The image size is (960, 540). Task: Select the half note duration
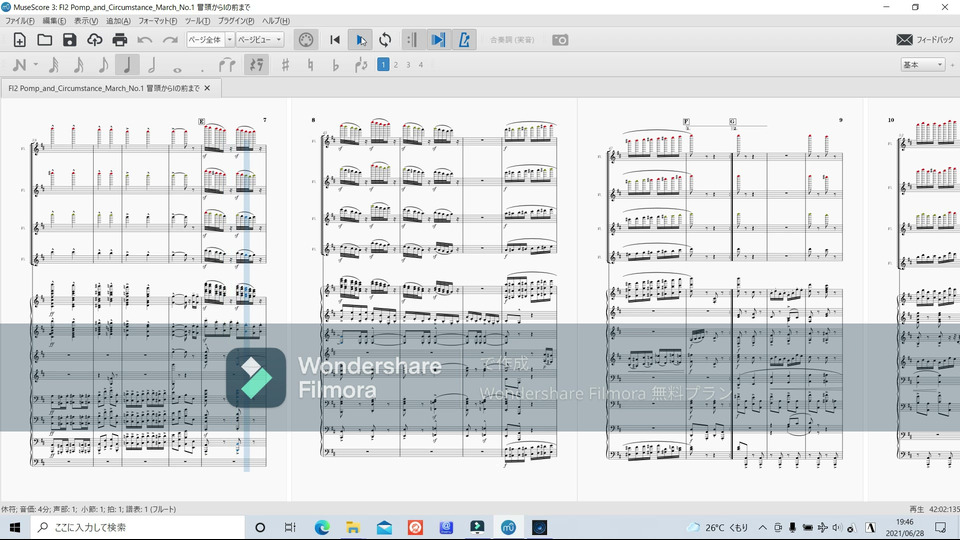point(152,65)
